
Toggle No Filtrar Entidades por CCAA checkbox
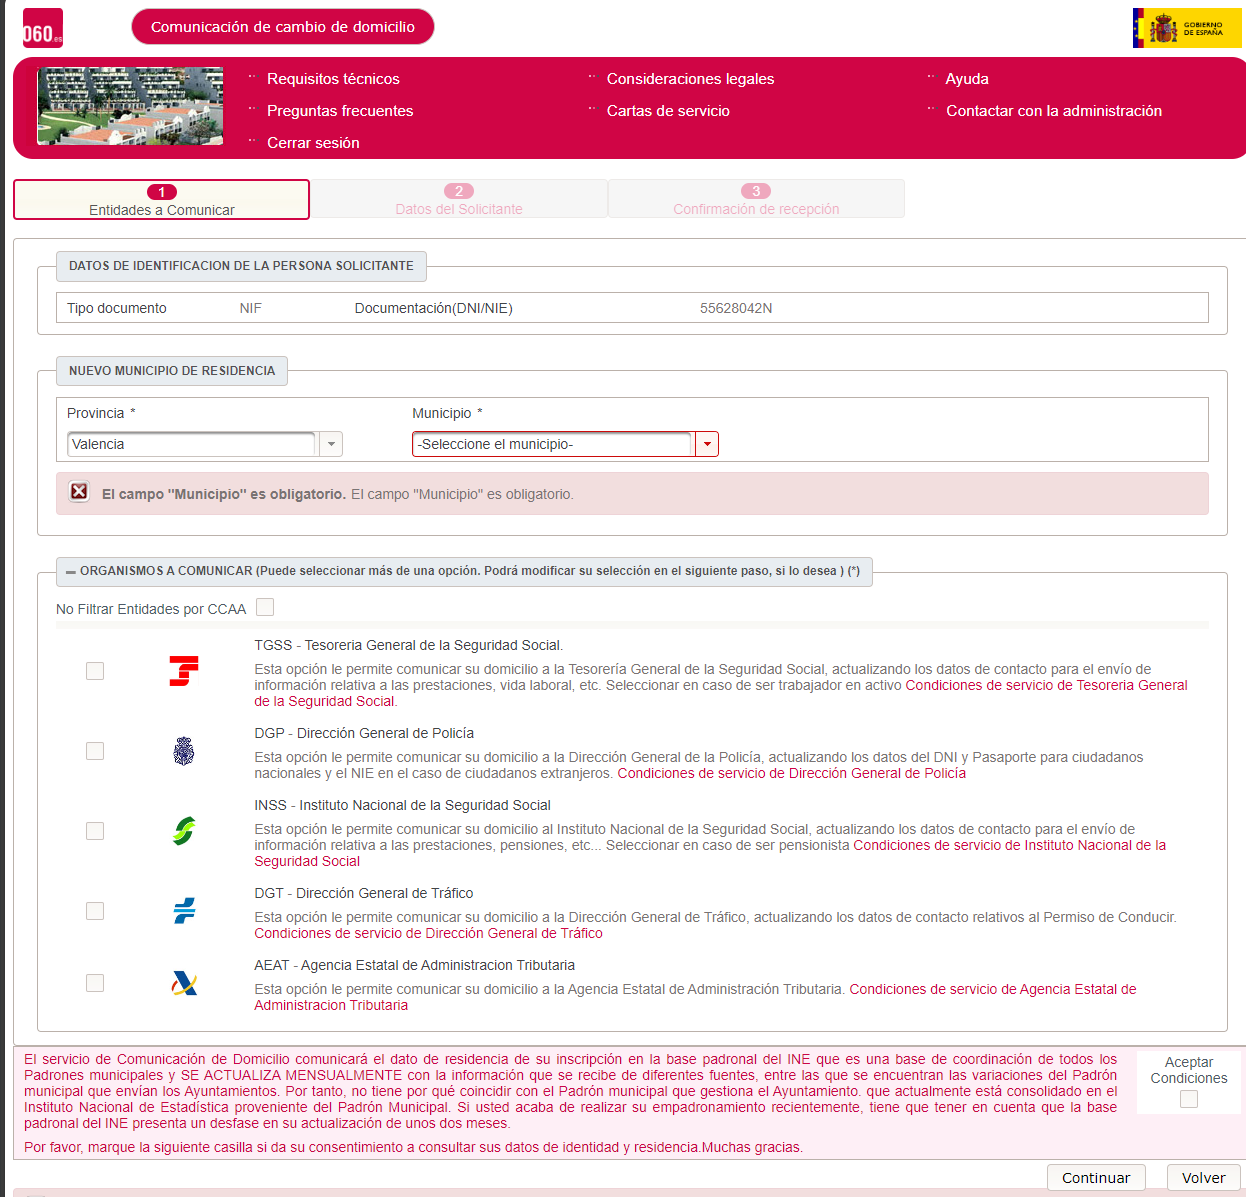click(265, 607)
